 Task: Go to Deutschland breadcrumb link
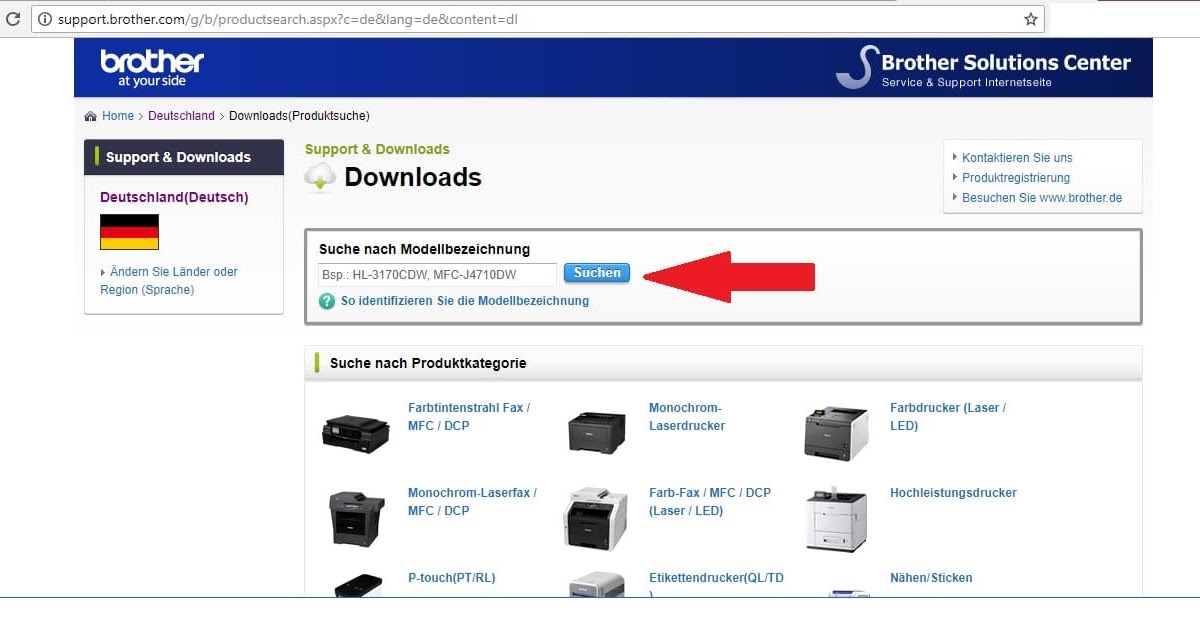coord(181,116)
